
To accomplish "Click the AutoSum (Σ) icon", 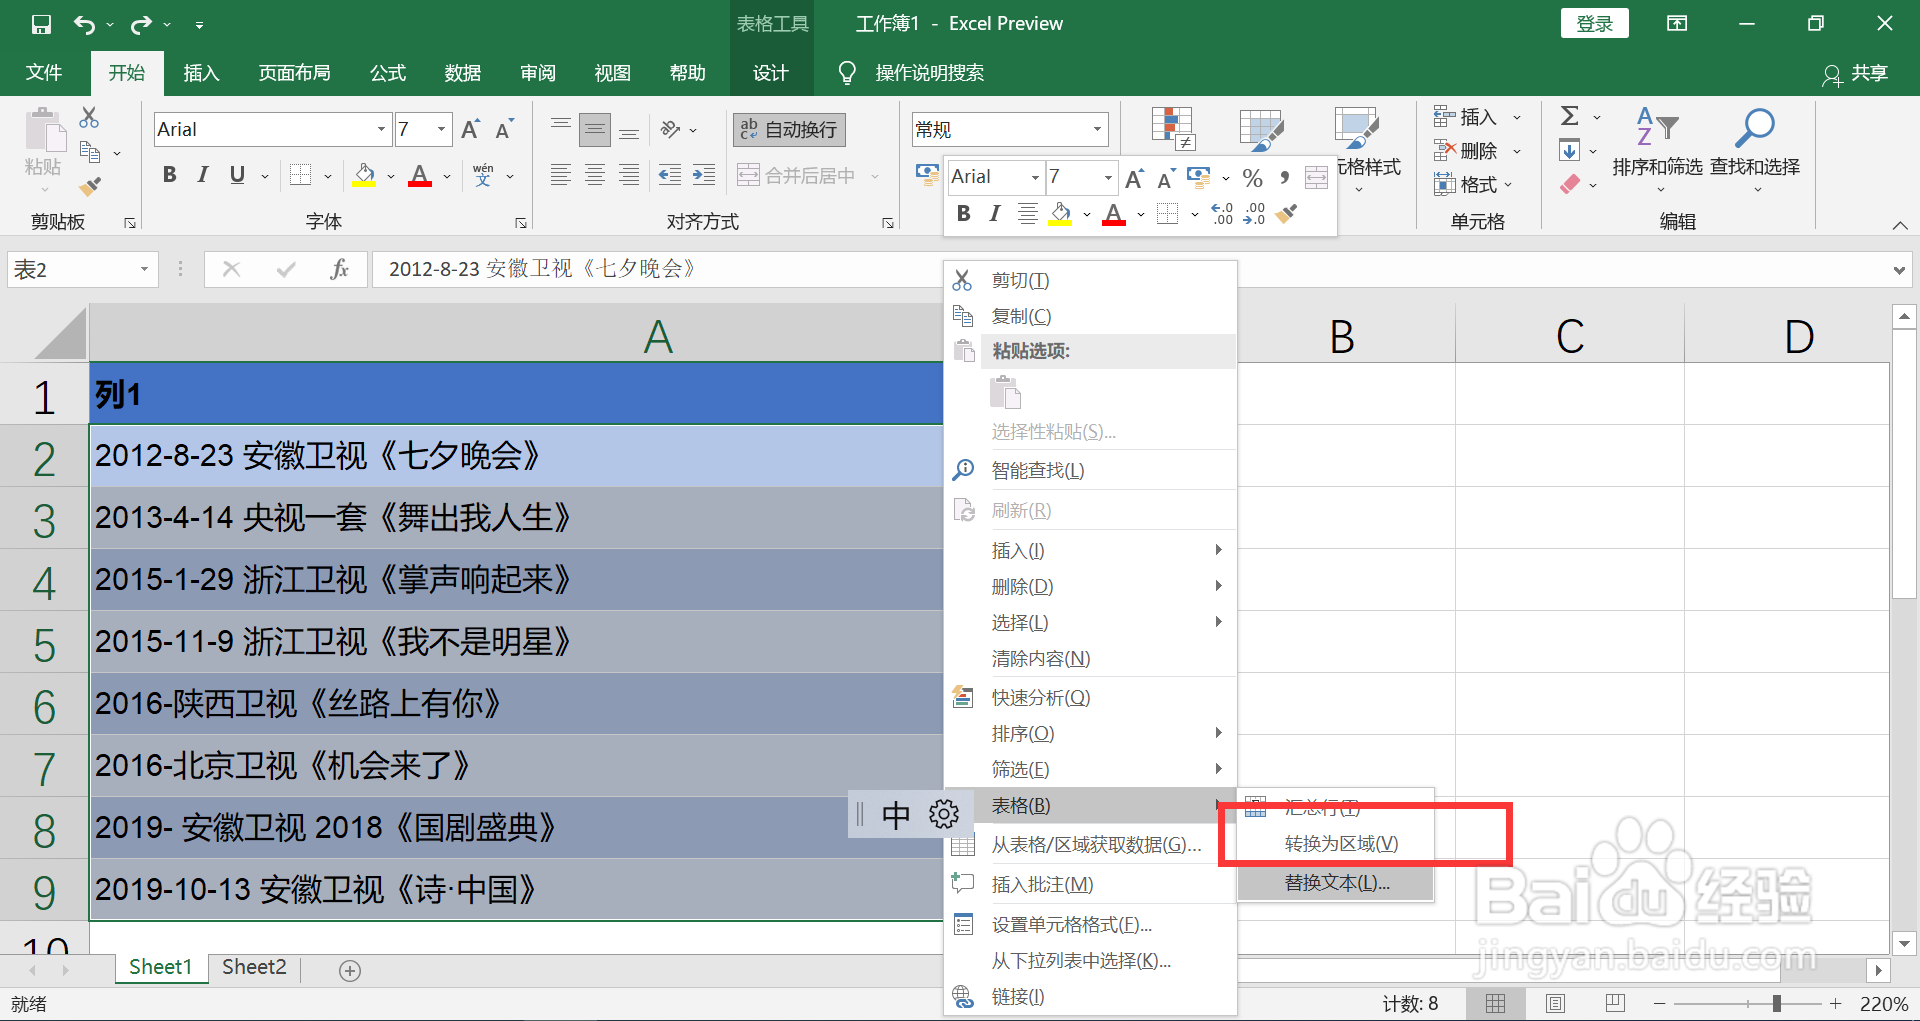I will coord(1571,113).
